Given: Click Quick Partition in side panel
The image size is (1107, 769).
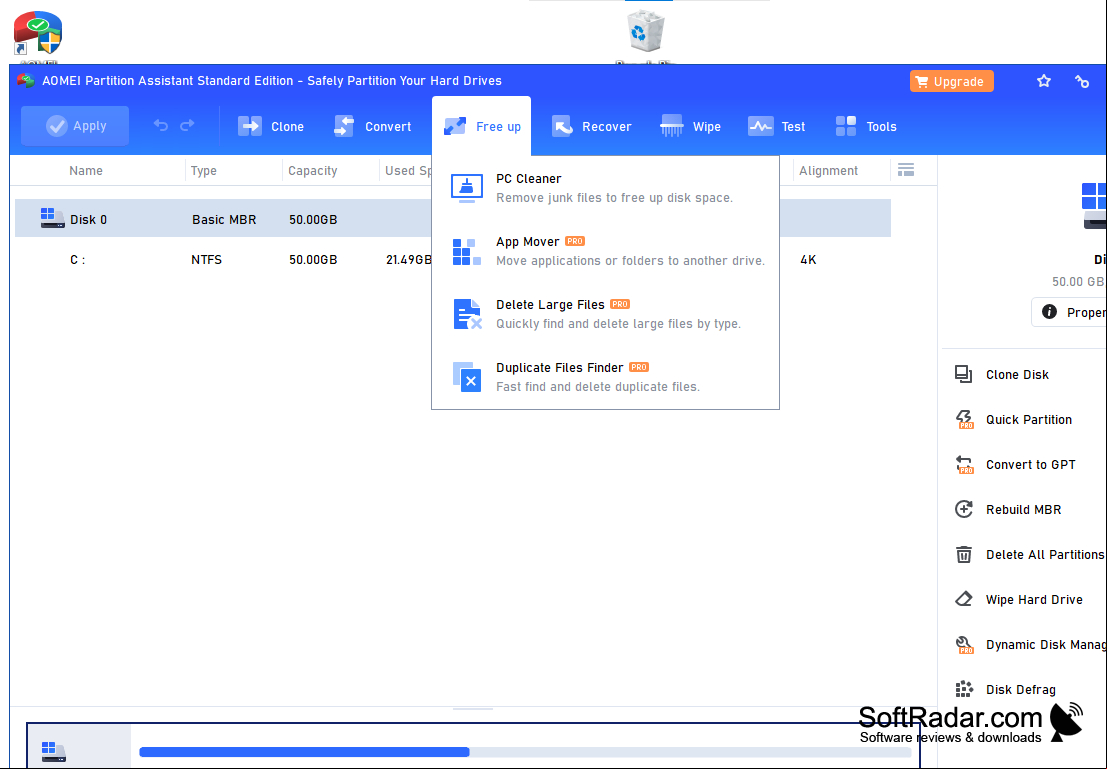Looking at the screenshot, I should pyautogui.click(x=1028, y=419).
